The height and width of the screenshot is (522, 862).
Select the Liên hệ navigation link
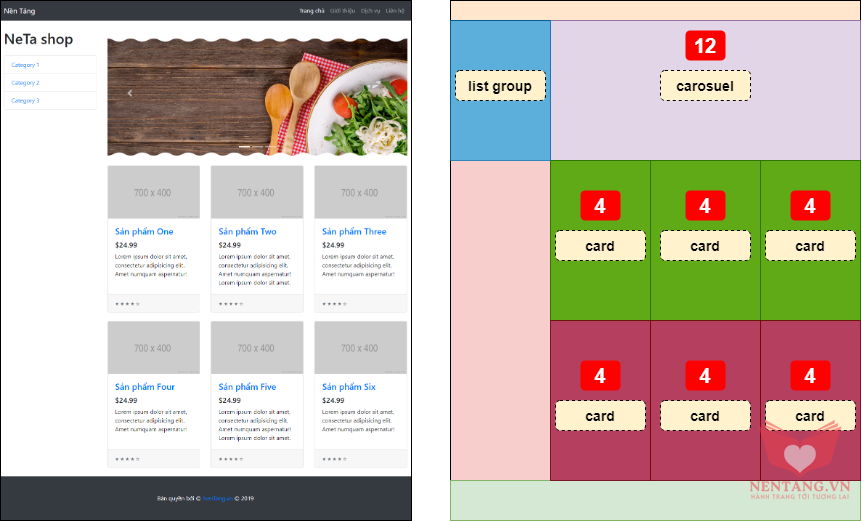[x=396, y=10]
